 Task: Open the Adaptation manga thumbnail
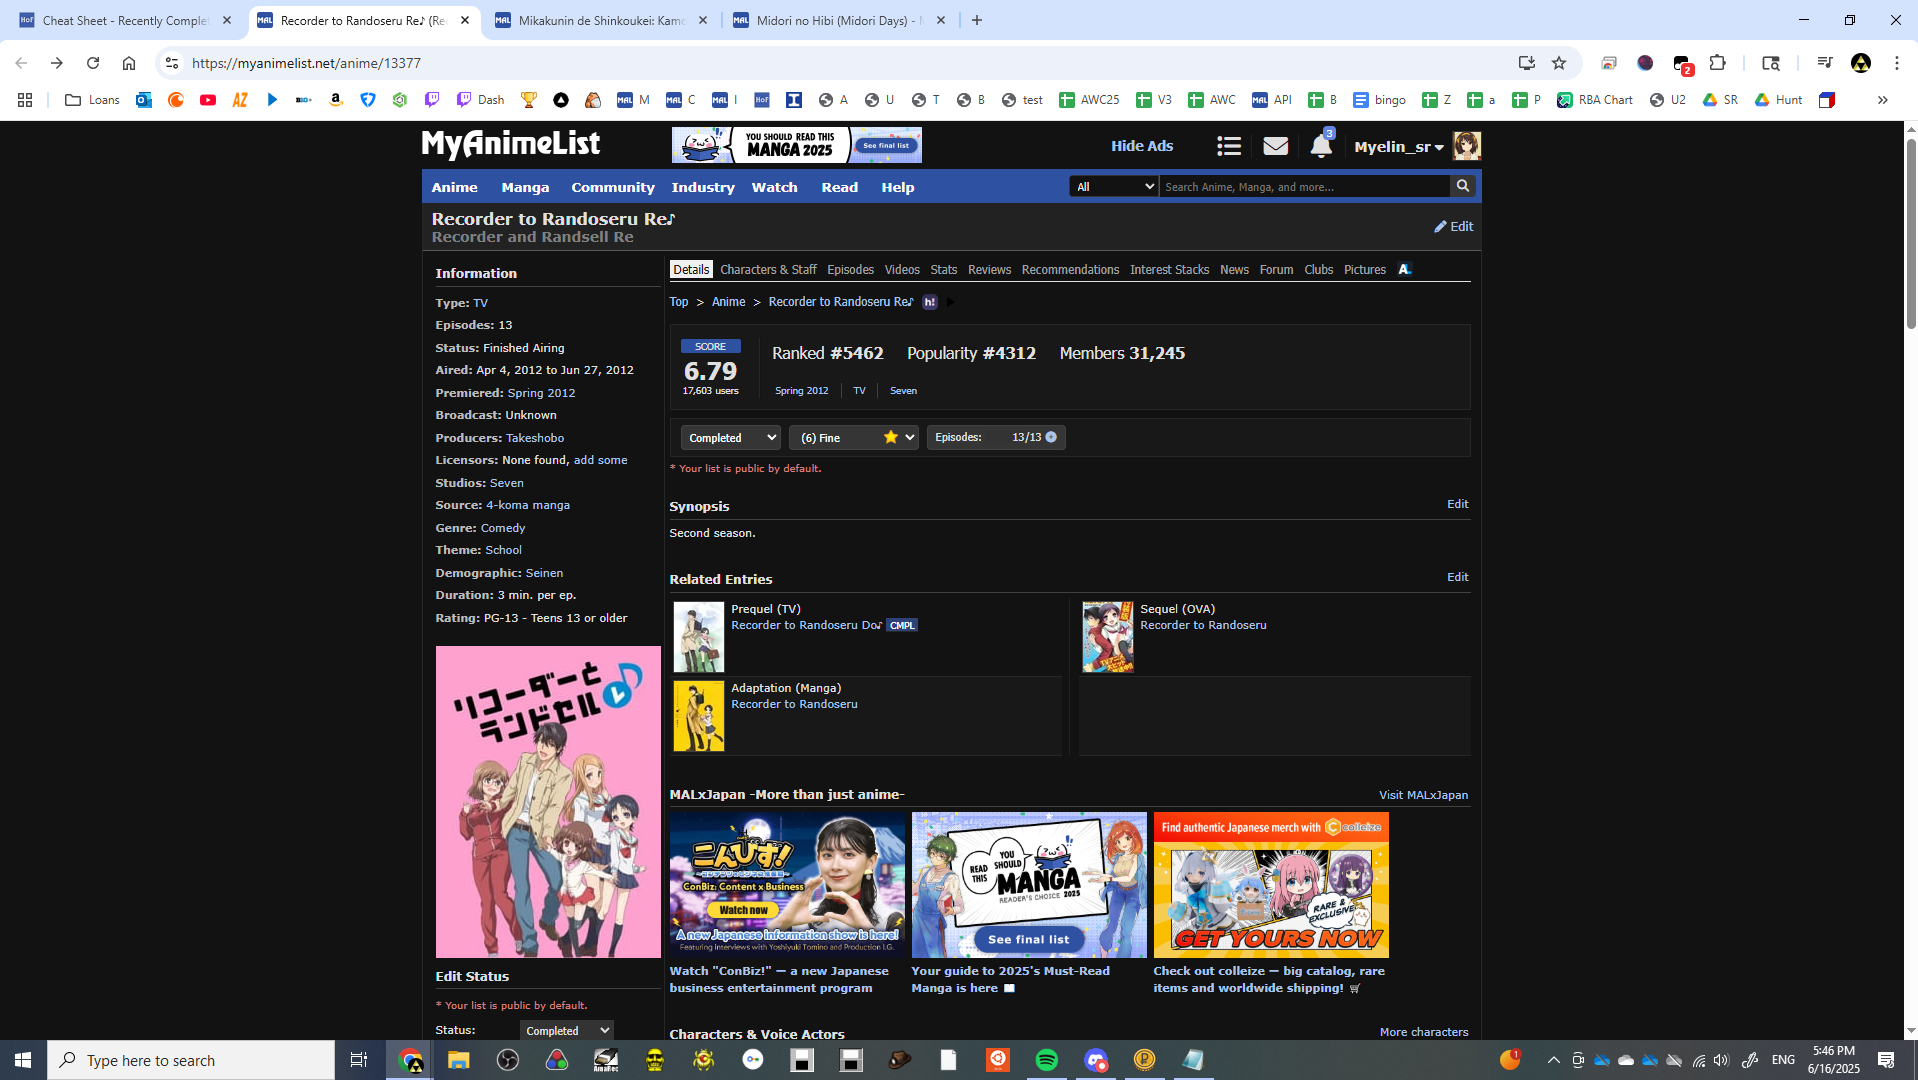point(698,716)
